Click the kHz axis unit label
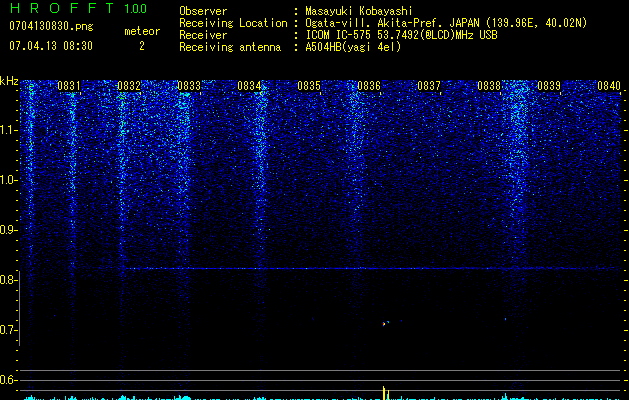629x400 pixels. pos(9,81)
